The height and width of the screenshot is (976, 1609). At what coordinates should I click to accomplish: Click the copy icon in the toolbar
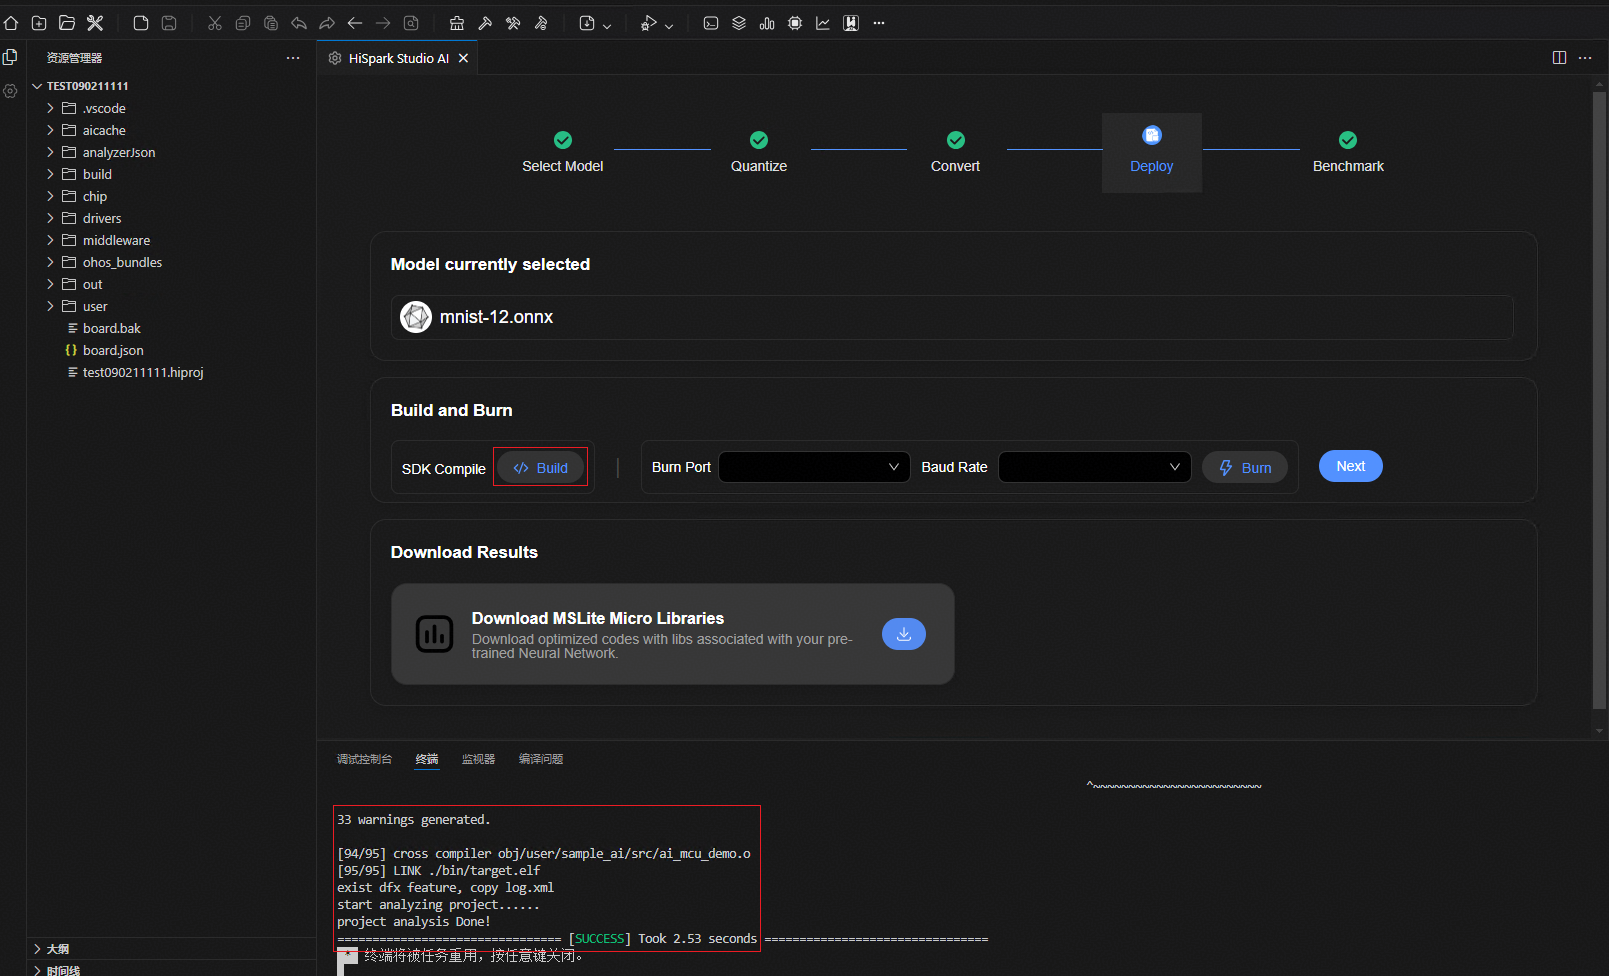pyautogui.click(x=243, y=23)
